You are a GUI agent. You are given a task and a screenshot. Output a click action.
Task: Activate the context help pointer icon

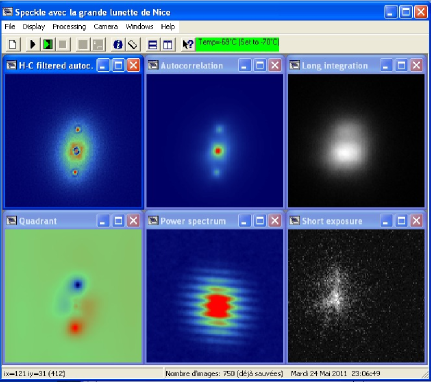point(188,44)
